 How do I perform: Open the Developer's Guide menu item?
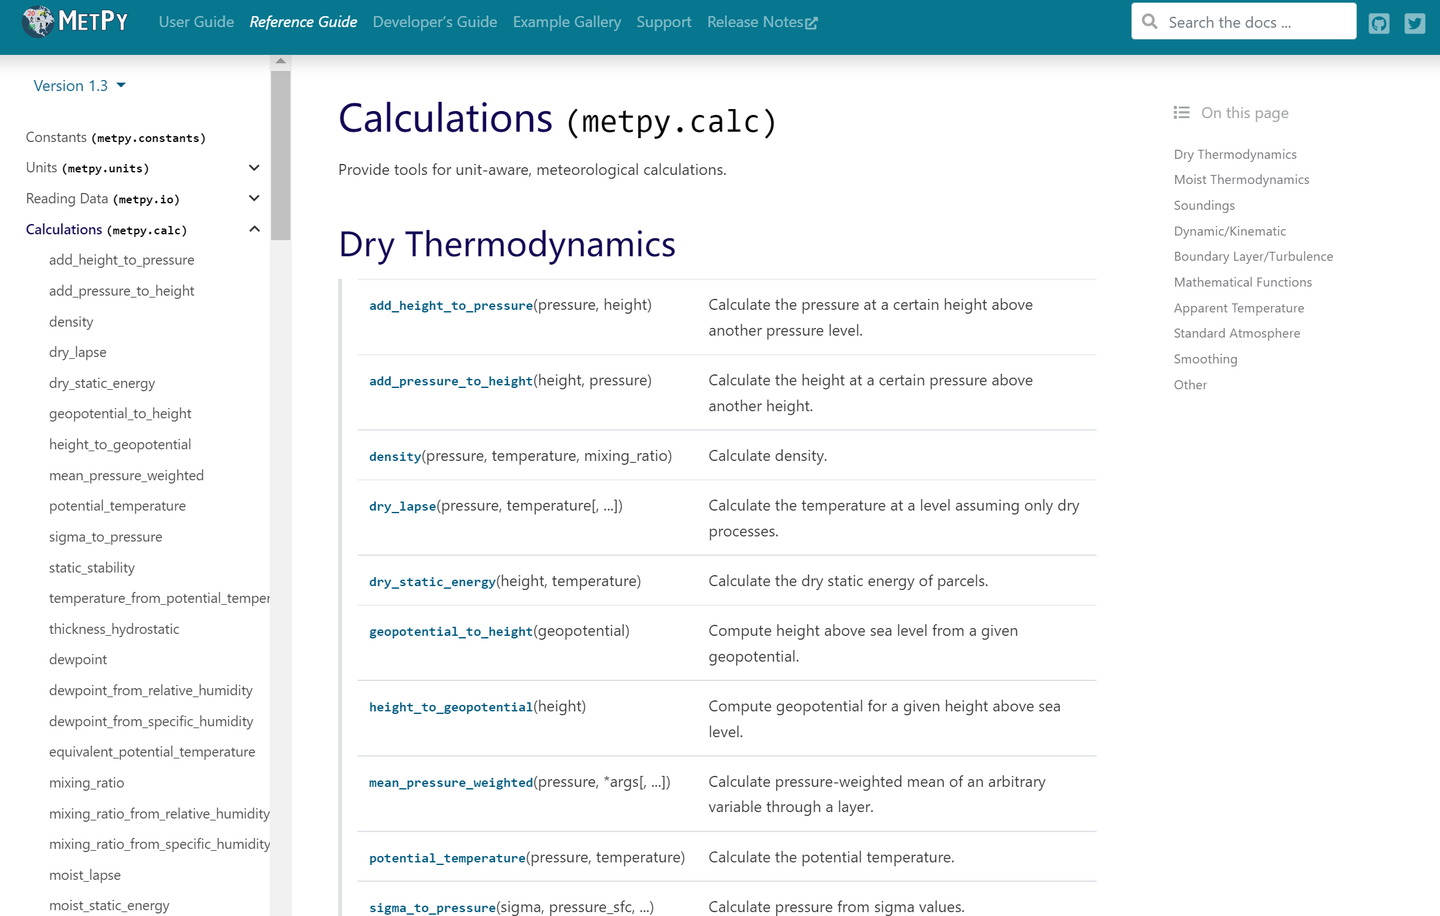click(434, 22)
